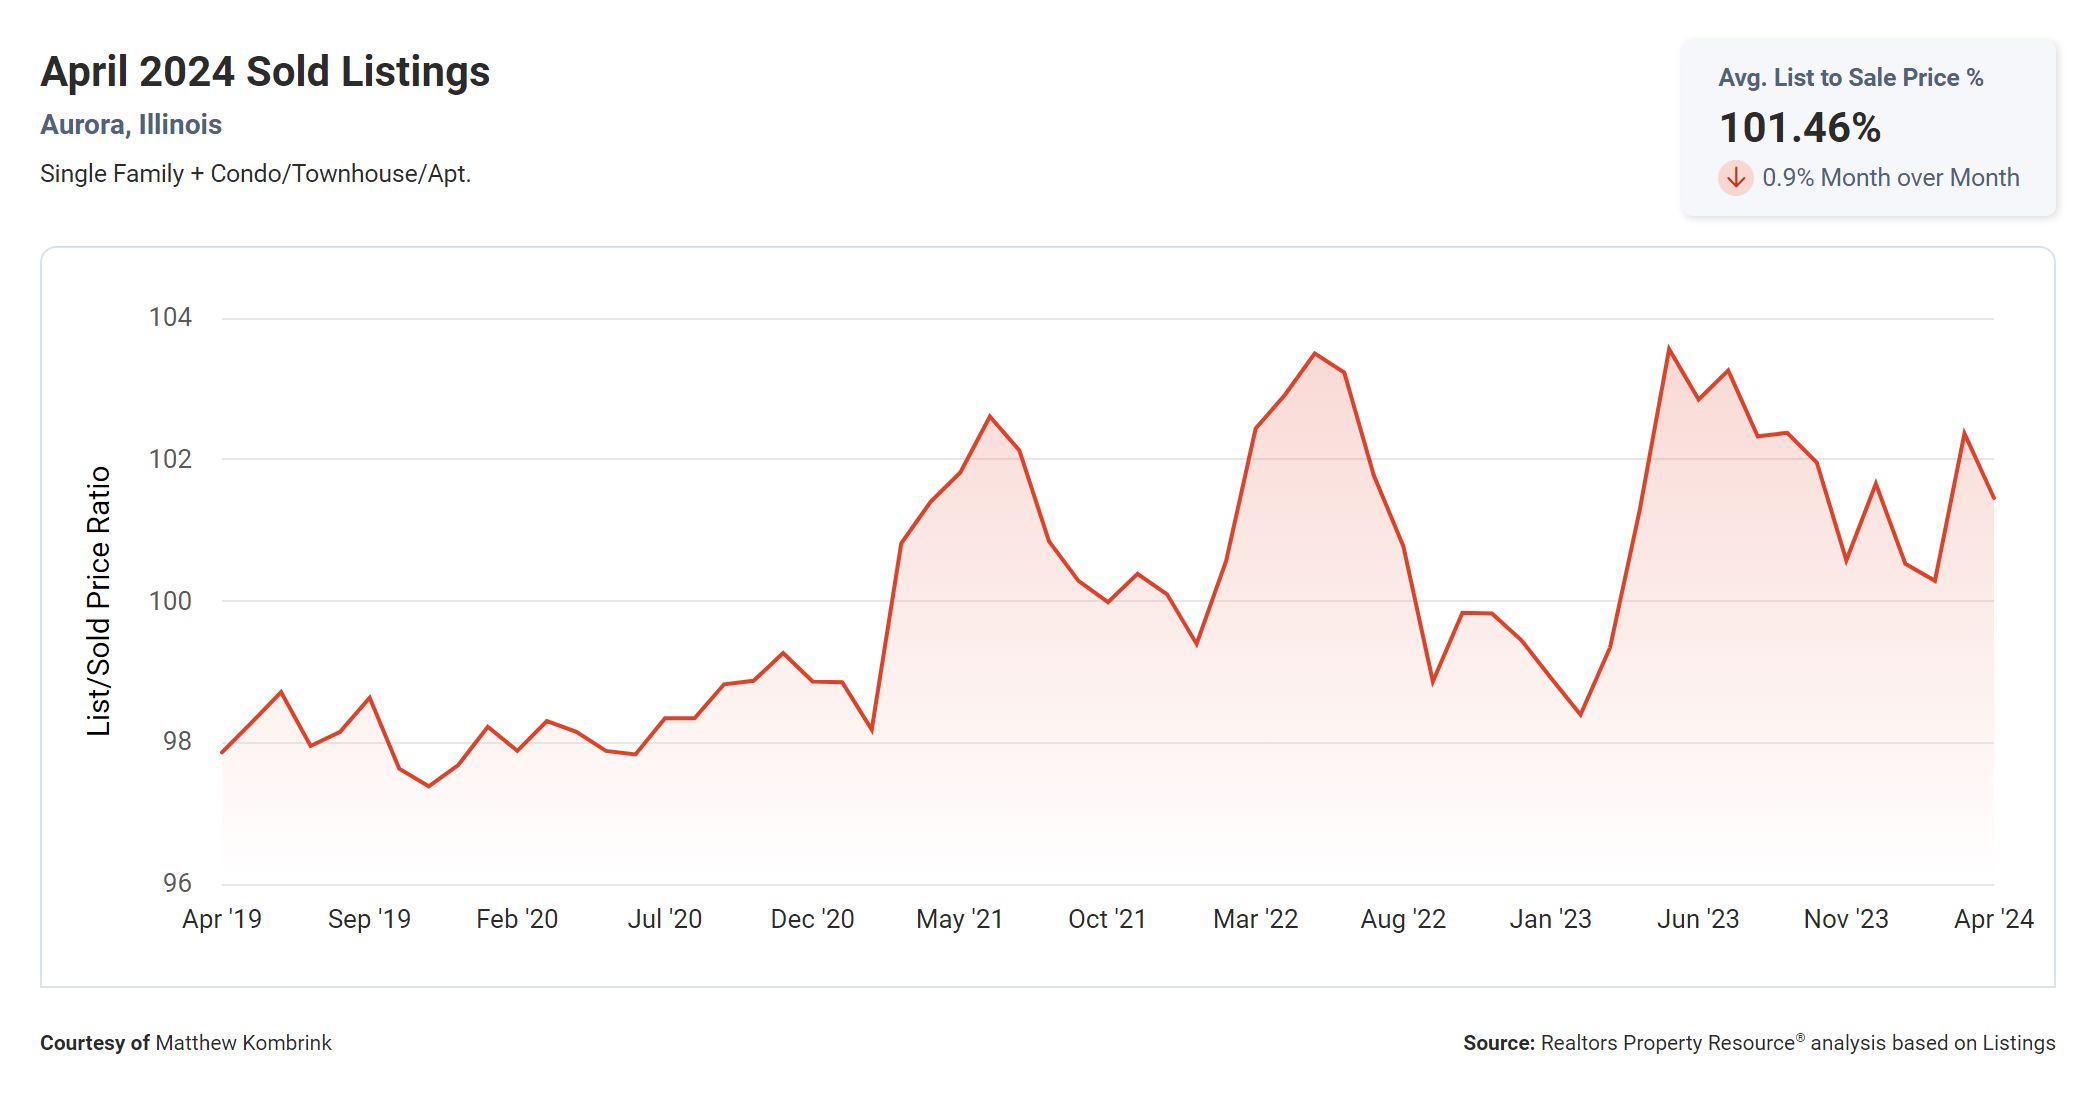Screen dimensions: 2096x1100
Task: Click the 0.9% Month over Month text
Action: tap(1890, 178)
